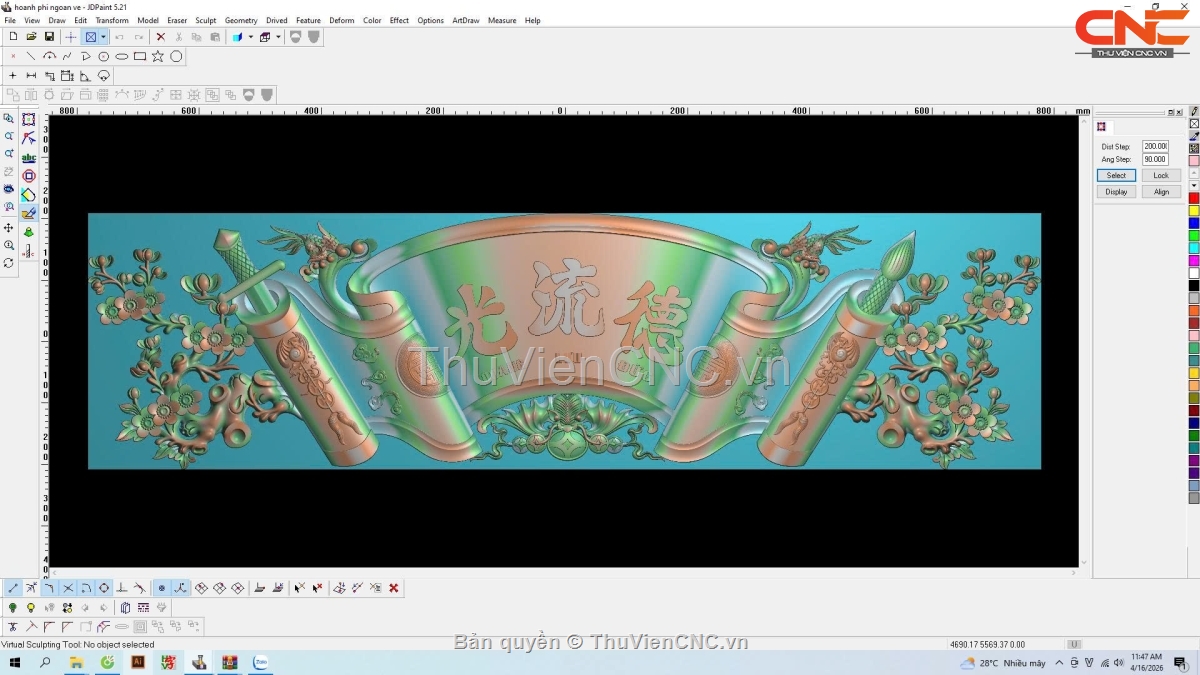Select the star shape drawing tool
Image resolution: width=1200 pixels, height=675 pixels.
click(x=158, y=57)
